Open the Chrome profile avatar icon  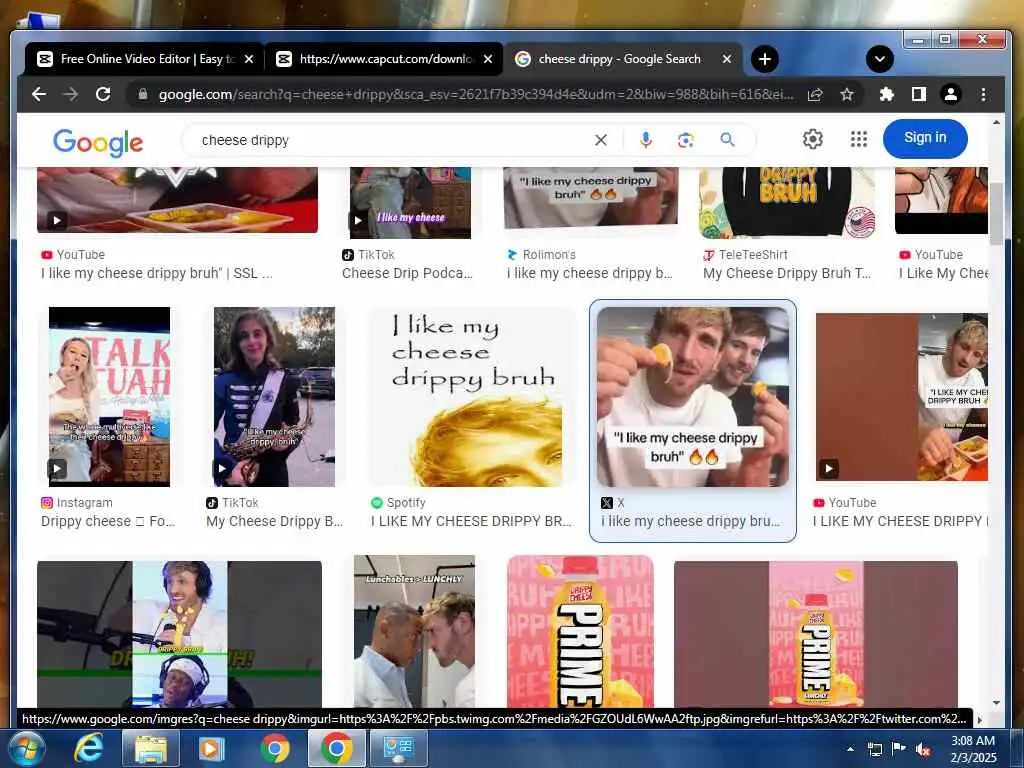point(951,95)
